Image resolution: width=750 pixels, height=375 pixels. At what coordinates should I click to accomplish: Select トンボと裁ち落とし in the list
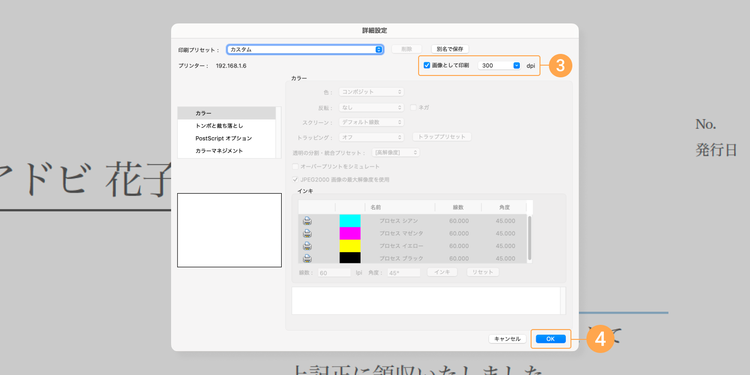coord(227,126)
